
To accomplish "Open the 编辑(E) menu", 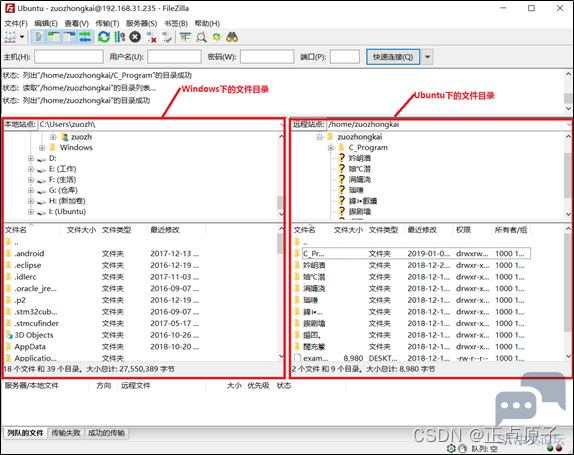I will pos(46,24).
